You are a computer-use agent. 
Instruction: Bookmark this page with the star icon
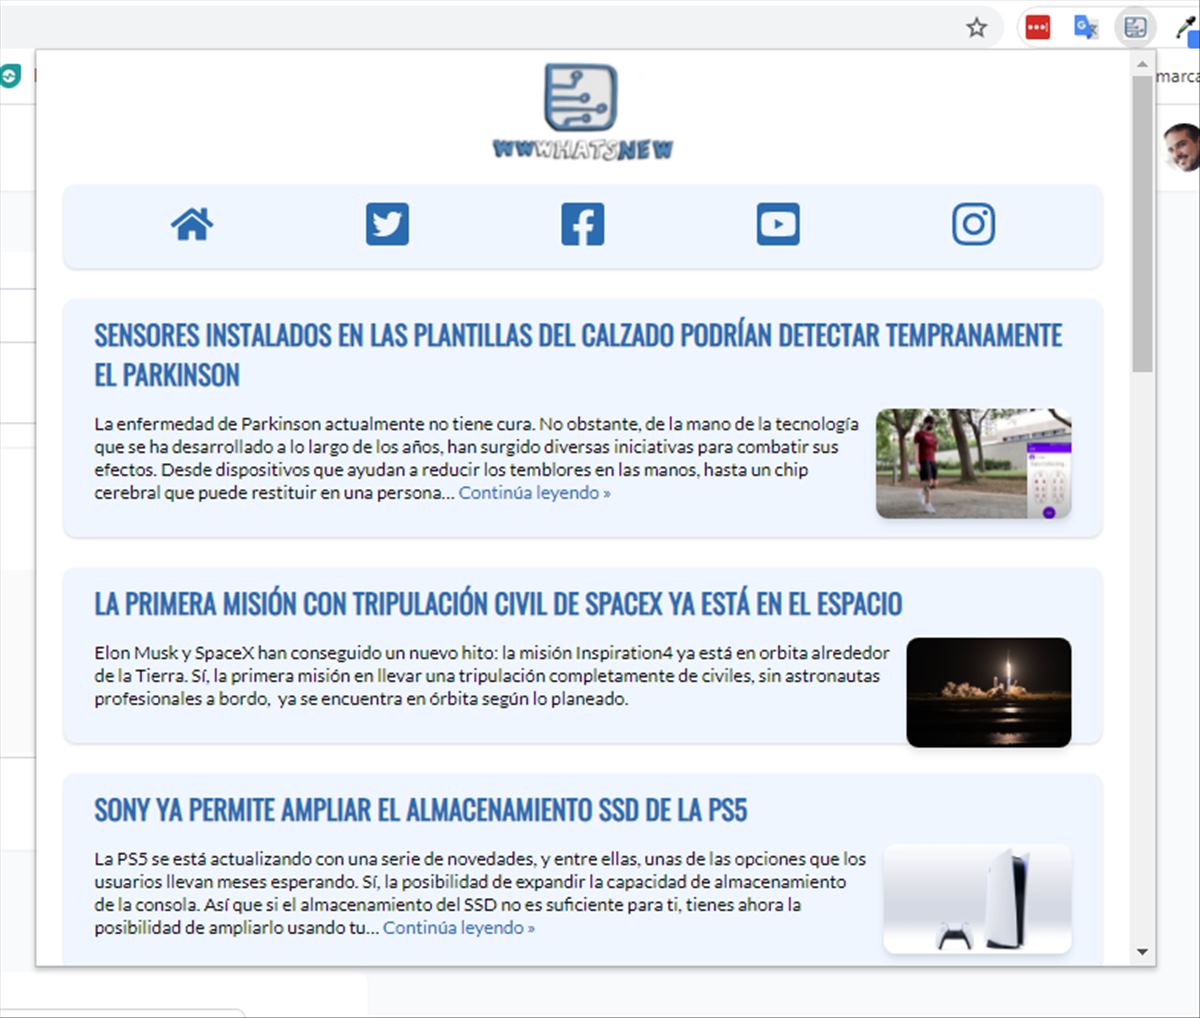(977, 27)
